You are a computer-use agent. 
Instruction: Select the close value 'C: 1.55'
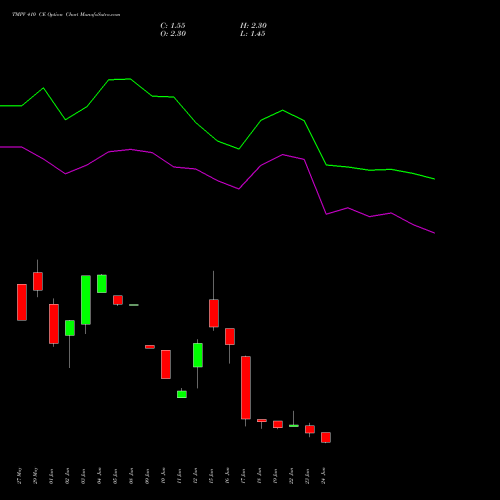coord(173,26)
